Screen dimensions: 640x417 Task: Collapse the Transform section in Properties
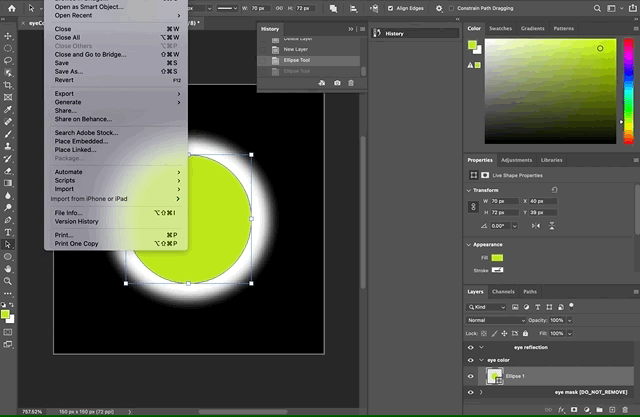[471, 189]
